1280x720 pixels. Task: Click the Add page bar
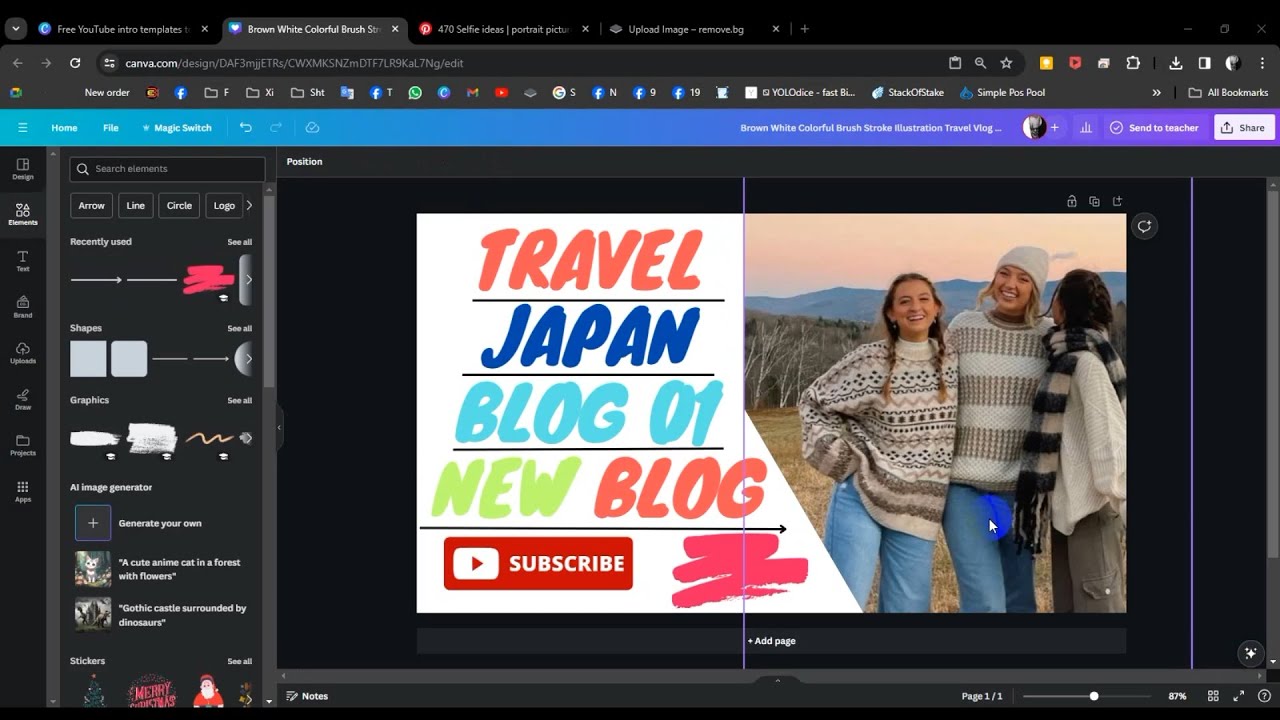tap(771, 641)
